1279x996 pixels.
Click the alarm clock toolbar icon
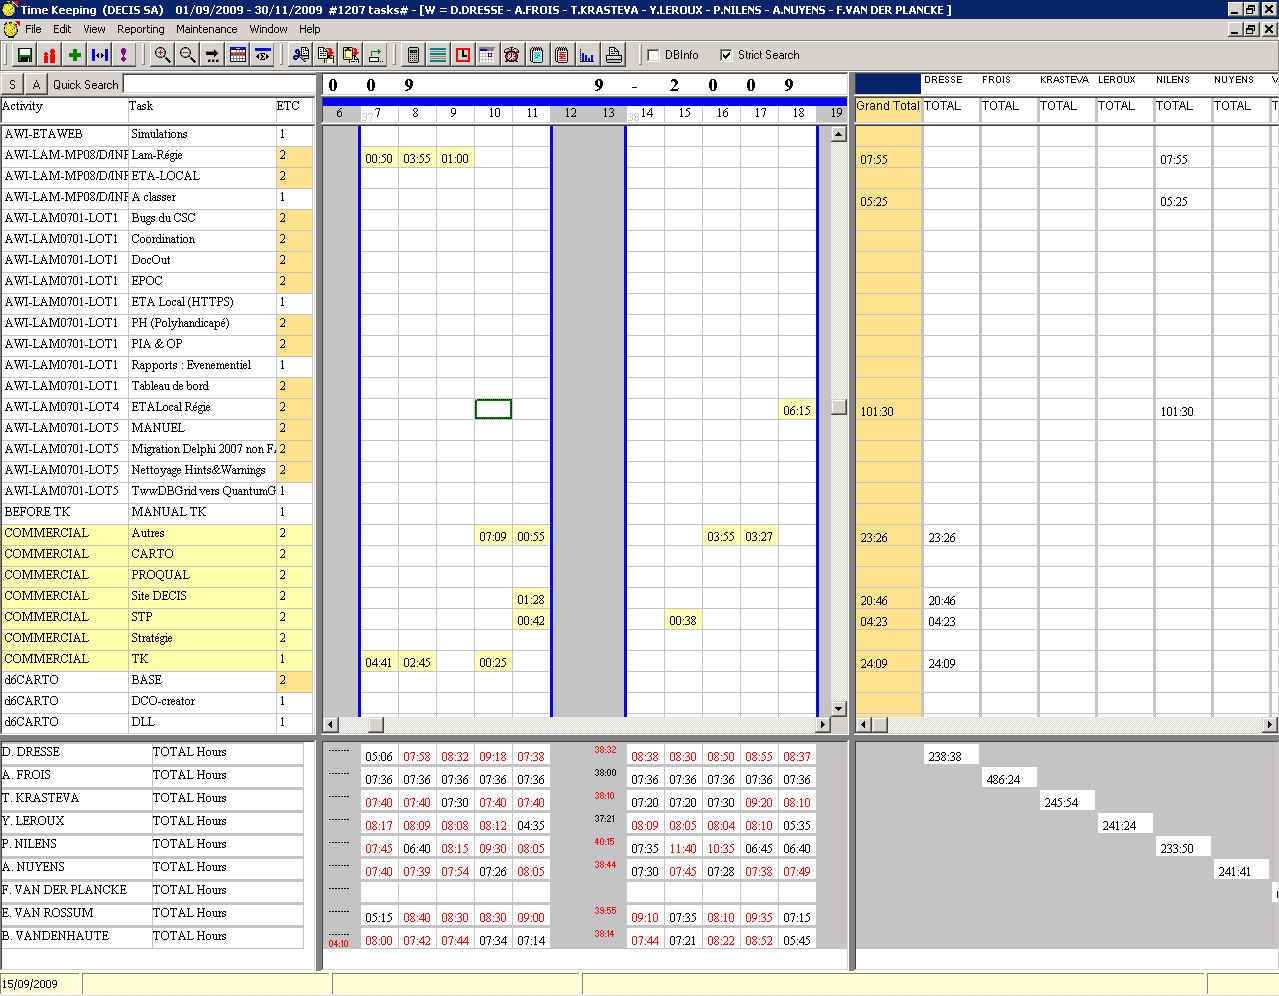pyautogui.click(x=511, y=55)
